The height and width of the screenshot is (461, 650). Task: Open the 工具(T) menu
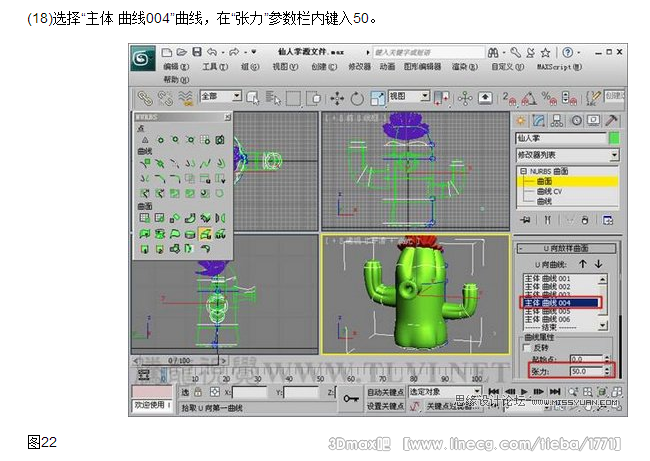[x=215, y=66]
